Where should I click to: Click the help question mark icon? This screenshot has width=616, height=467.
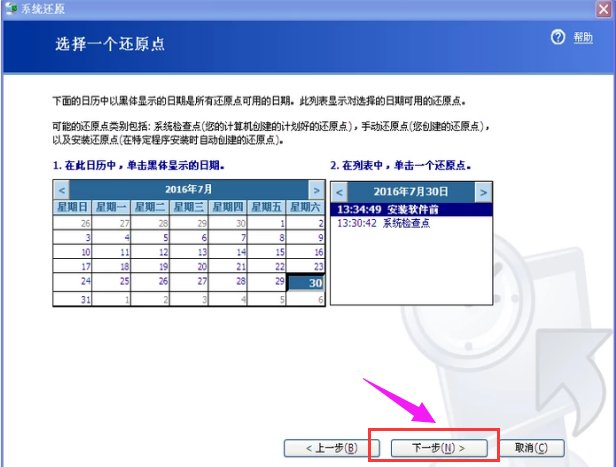[x=558, y=37]
